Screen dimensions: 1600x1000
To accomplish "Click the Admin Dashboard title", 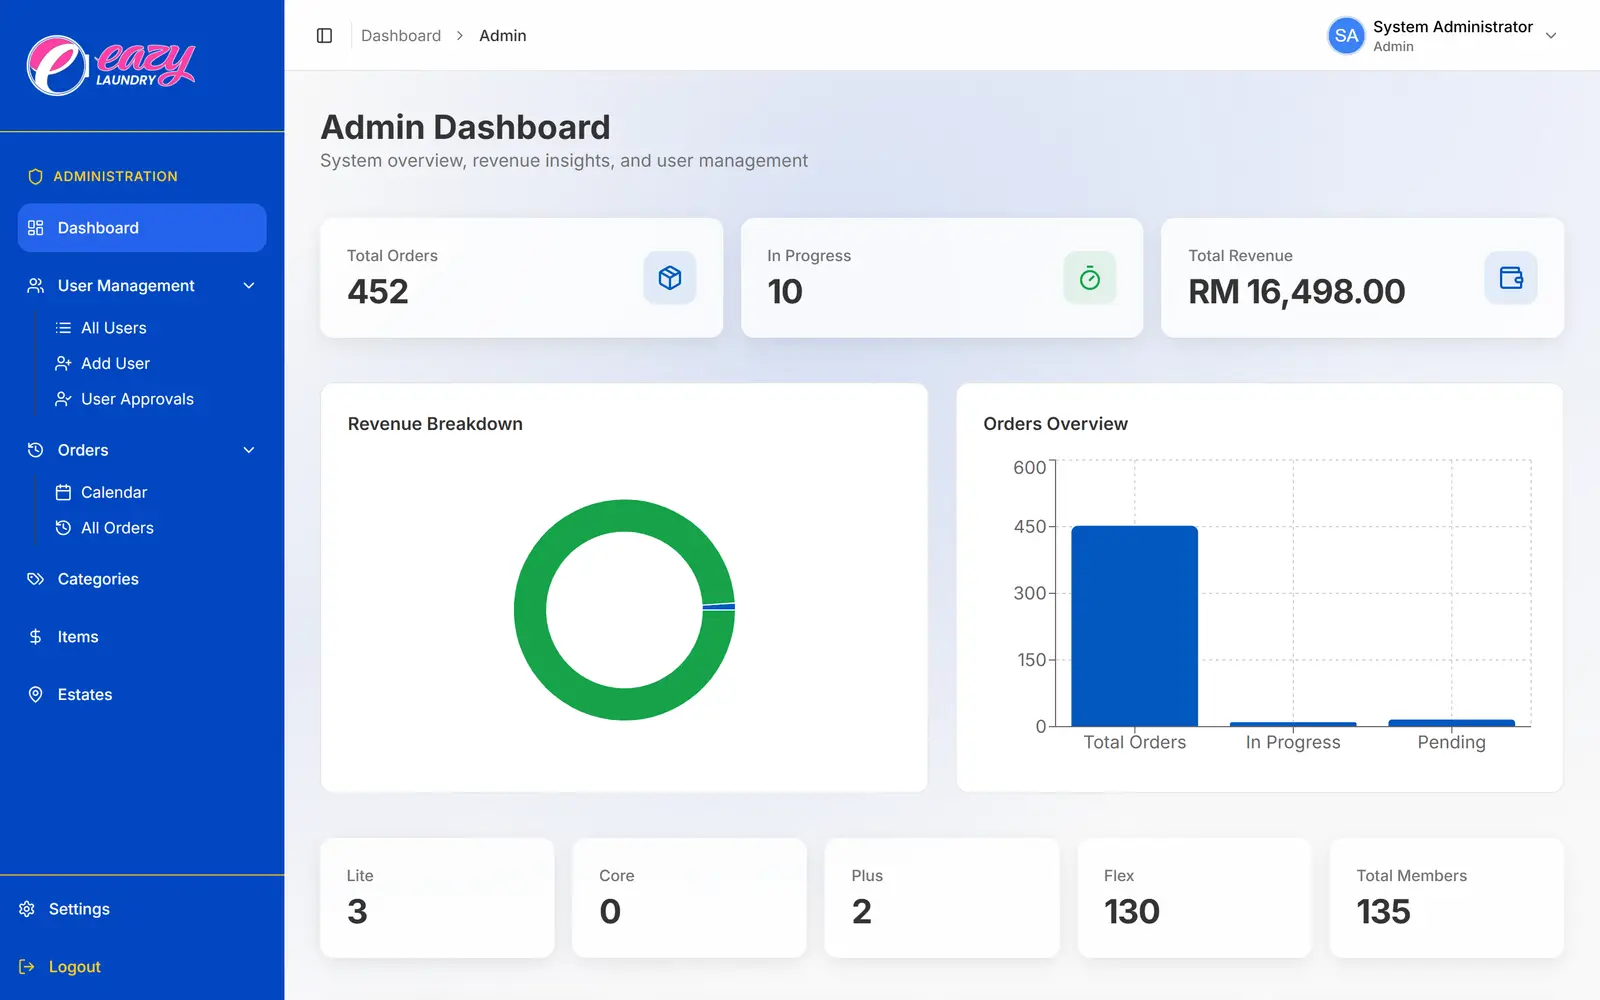I will click(x=465, y=127).
